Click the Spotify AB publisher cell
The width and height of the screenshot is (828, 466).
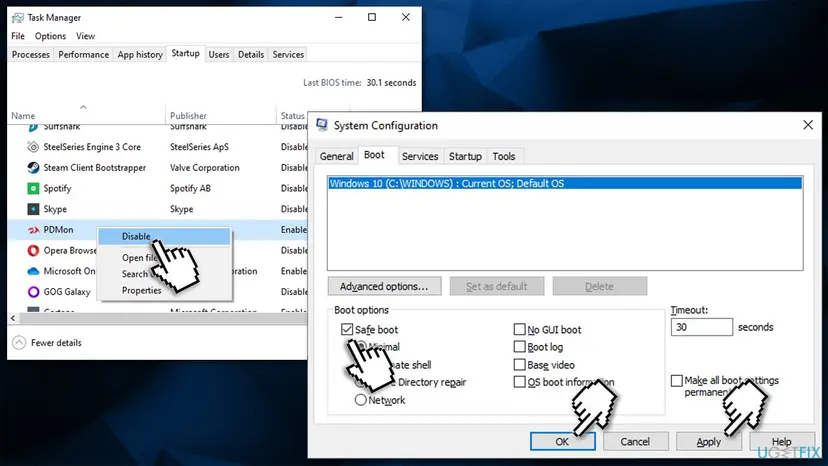(x=190, y=188)
